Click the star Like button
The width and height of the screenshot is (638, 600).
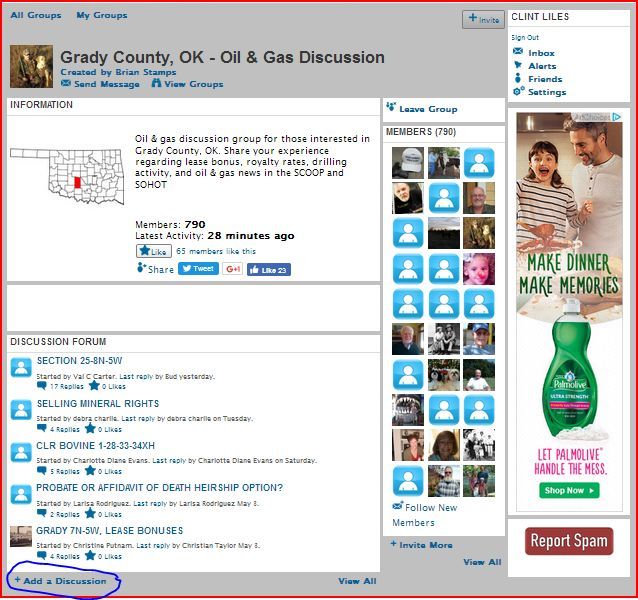tap(154, 251)
